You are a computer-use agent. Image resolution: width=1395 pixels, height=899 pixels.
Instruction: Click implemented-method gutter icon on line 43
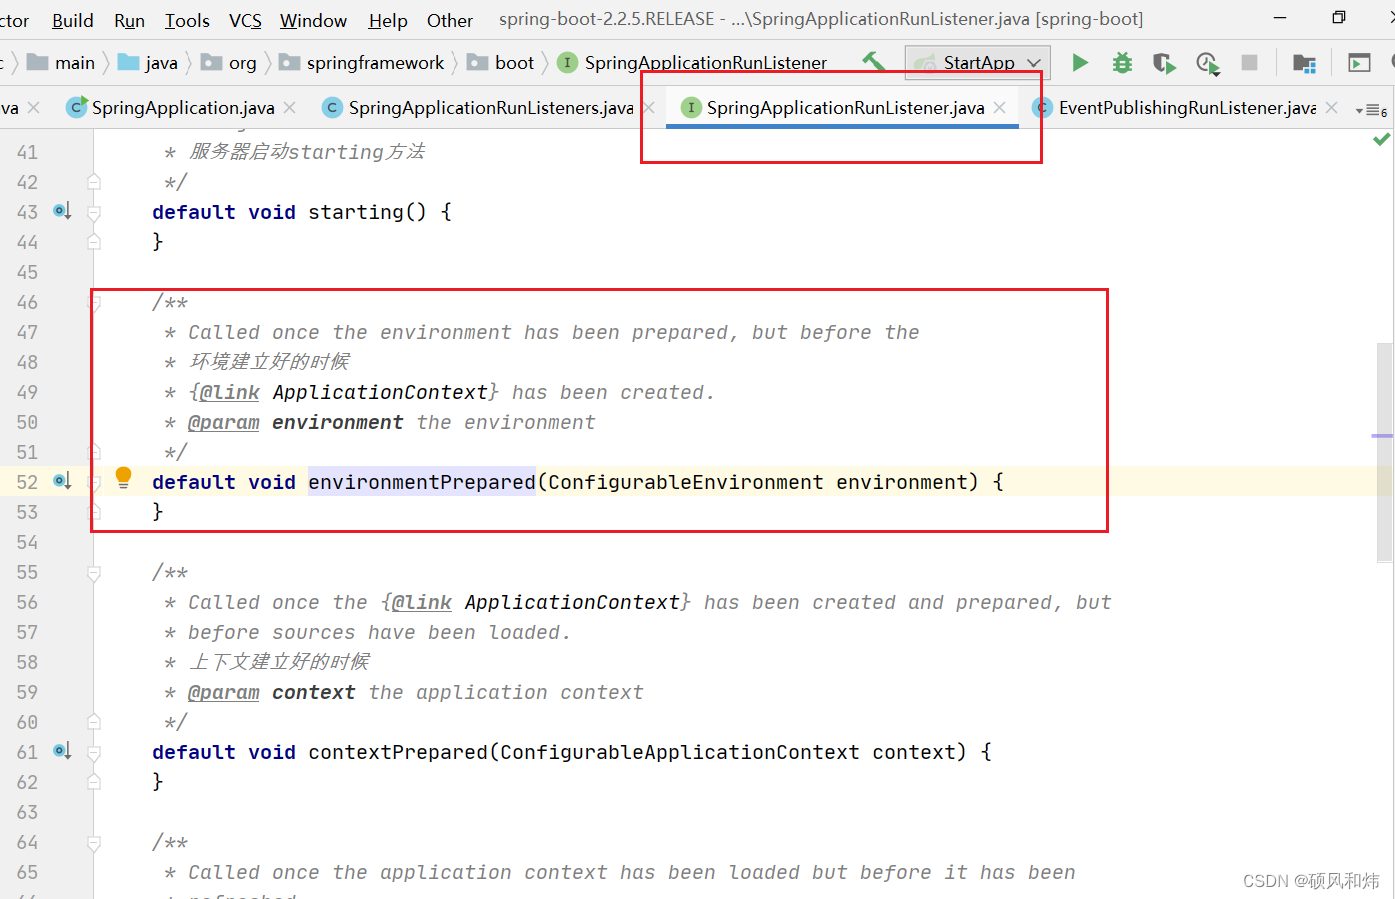62,211
